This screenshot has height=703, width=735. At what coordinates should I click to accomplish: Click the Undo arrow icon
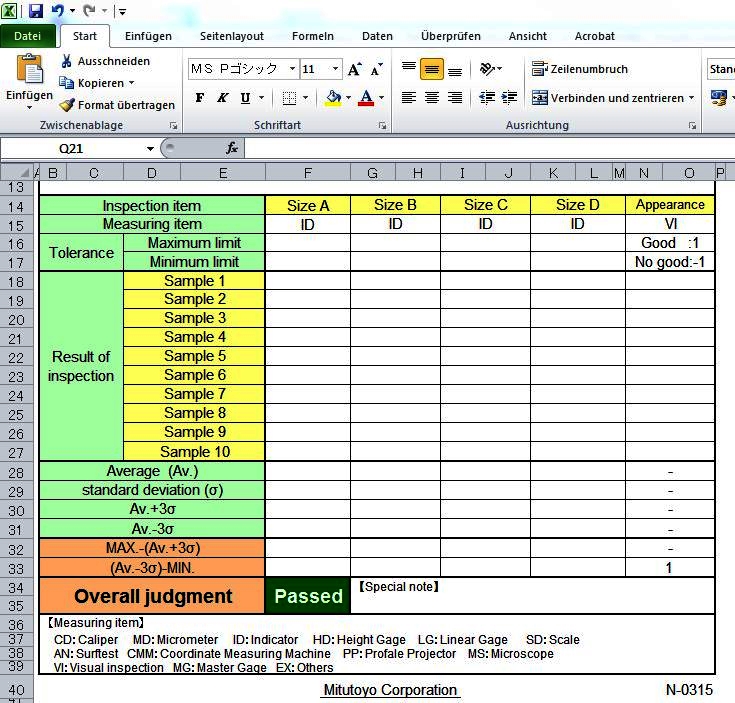58,10
